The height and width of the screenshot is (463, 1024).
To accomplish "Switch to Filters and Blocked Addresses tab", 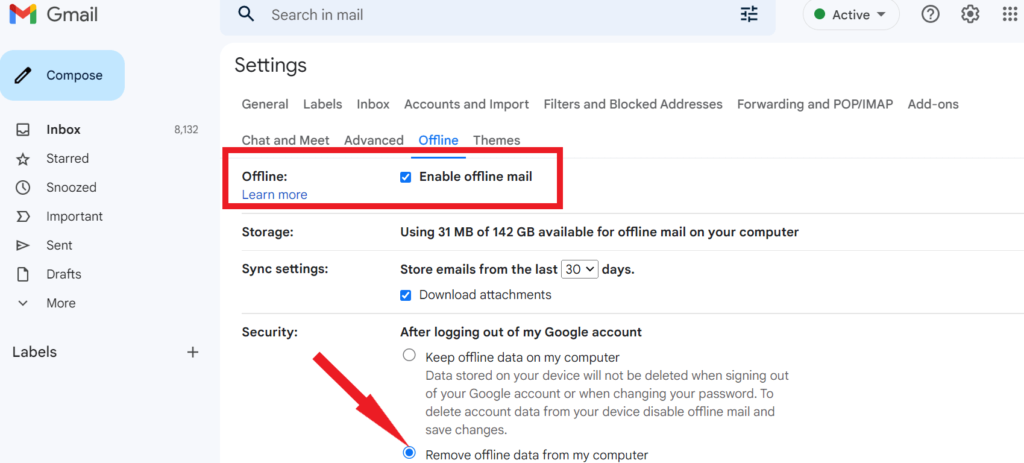I will click(x=633, y=104).
